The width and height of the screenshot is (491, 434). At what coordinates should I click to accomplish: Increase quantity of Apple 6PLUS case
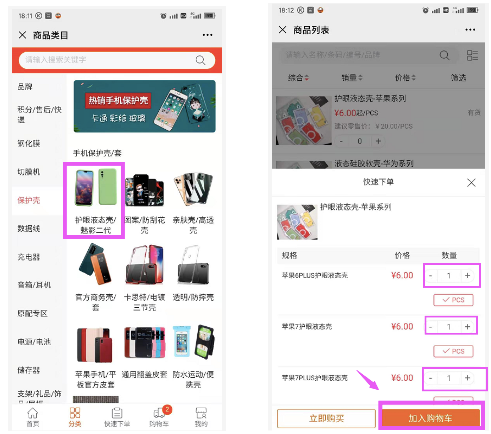coord(467,275)
